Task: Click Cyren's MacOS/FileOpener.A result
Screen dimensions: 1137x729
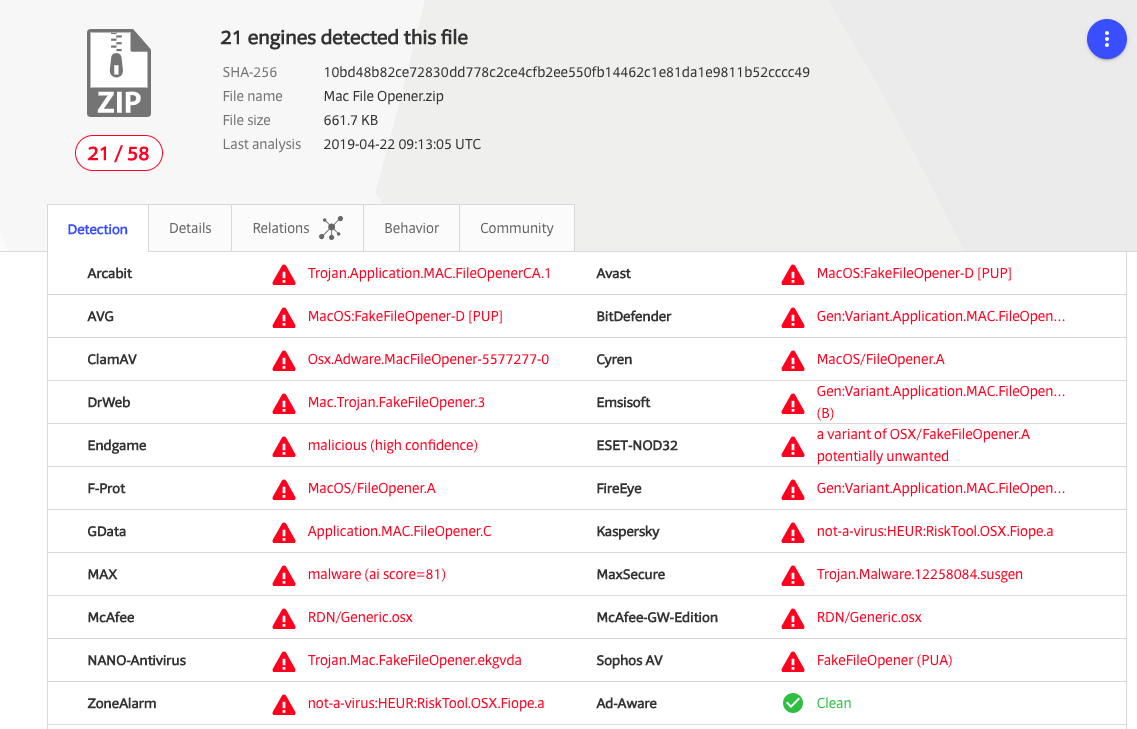Action: [x=880, y=359]
